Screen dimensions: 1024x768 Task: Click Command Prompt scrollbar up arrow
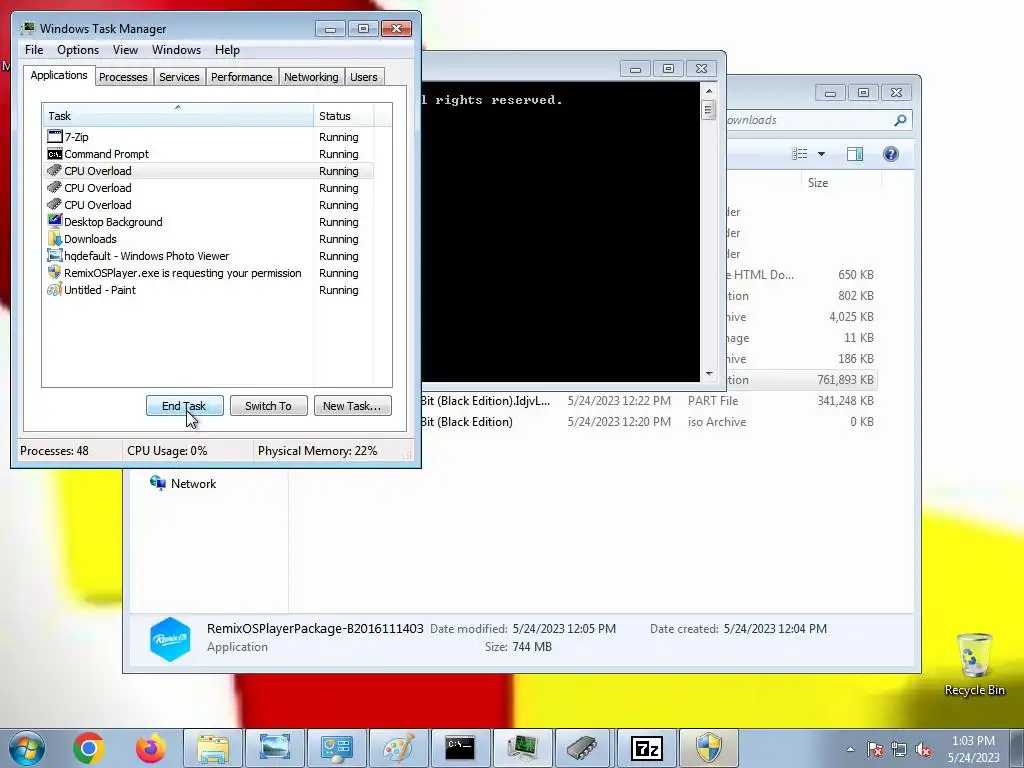point(709,91)
